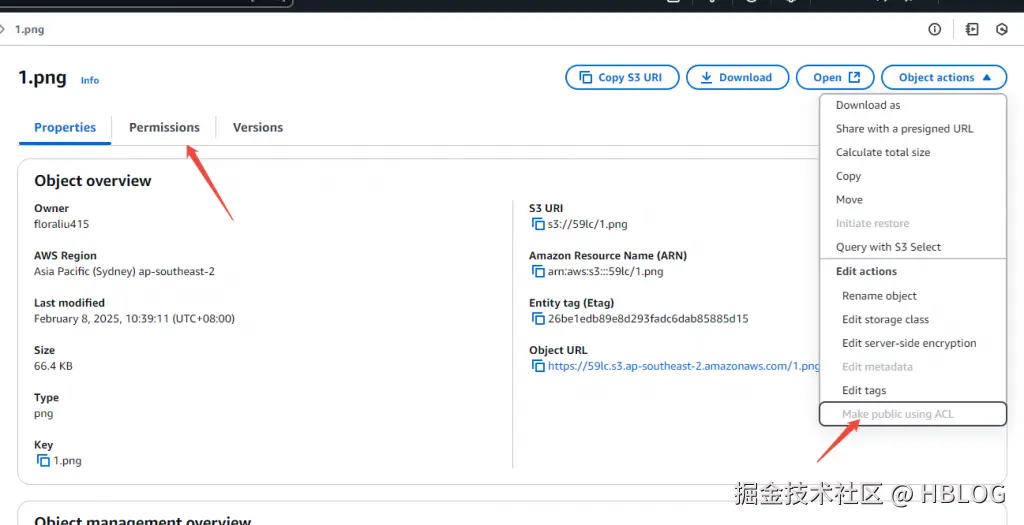
Task: Copy the Object URL icon
Action: (x=538, y=366)
